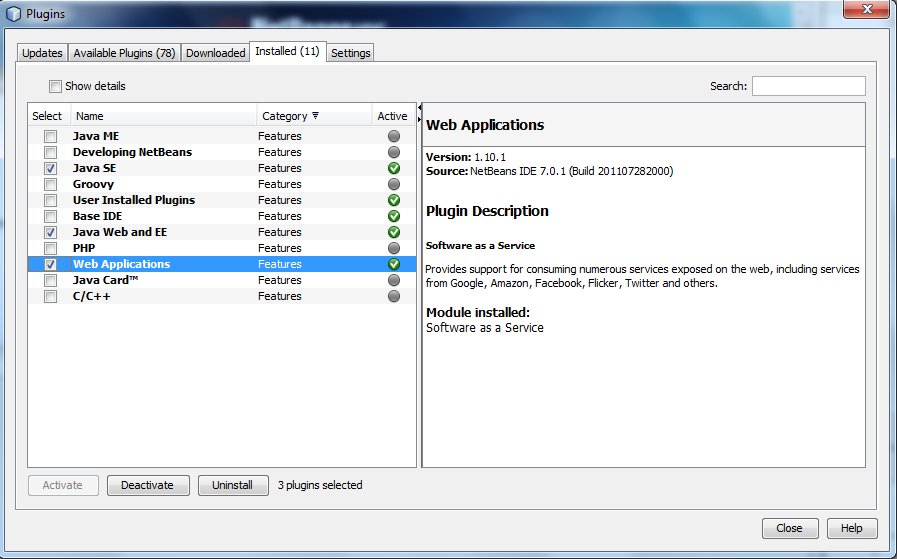Click the Plugins window title bar icon
The height and width of the screenshot is (559, 897).
click(x=13, y=12)
